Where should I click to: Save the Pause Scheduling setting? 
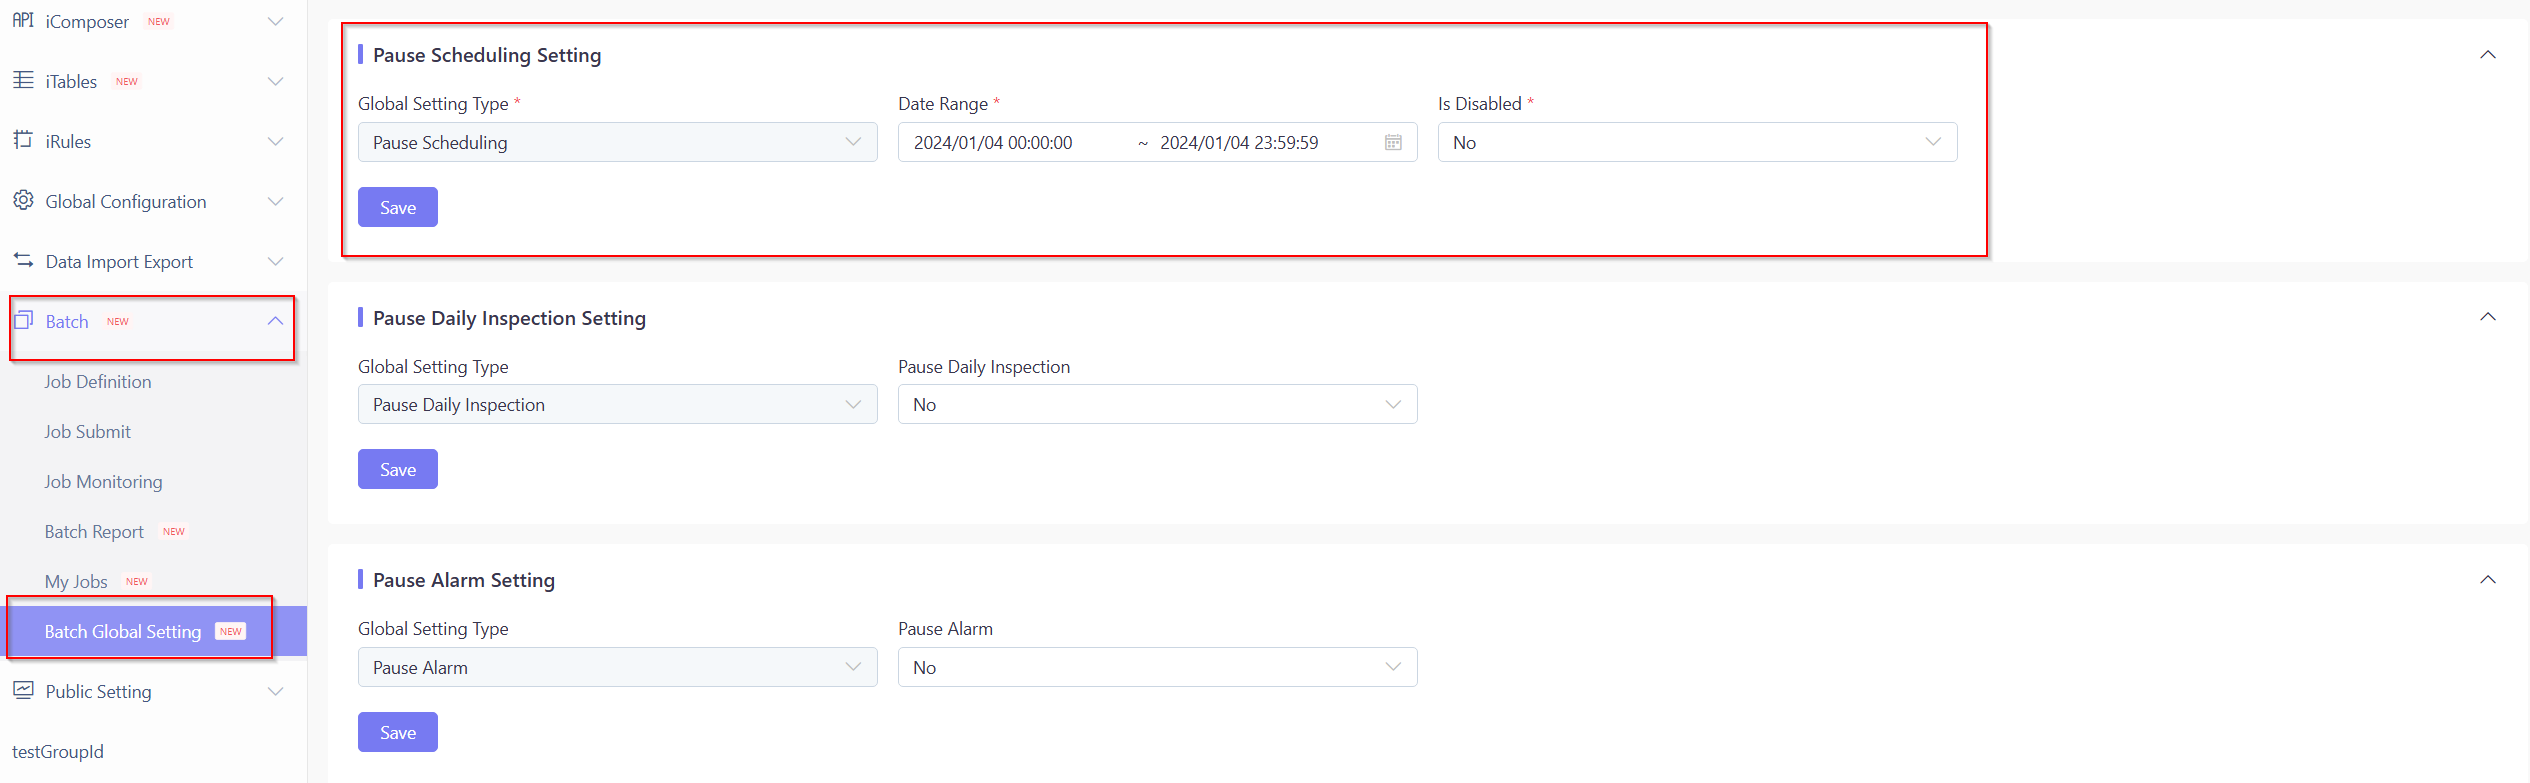coord(397,208)
